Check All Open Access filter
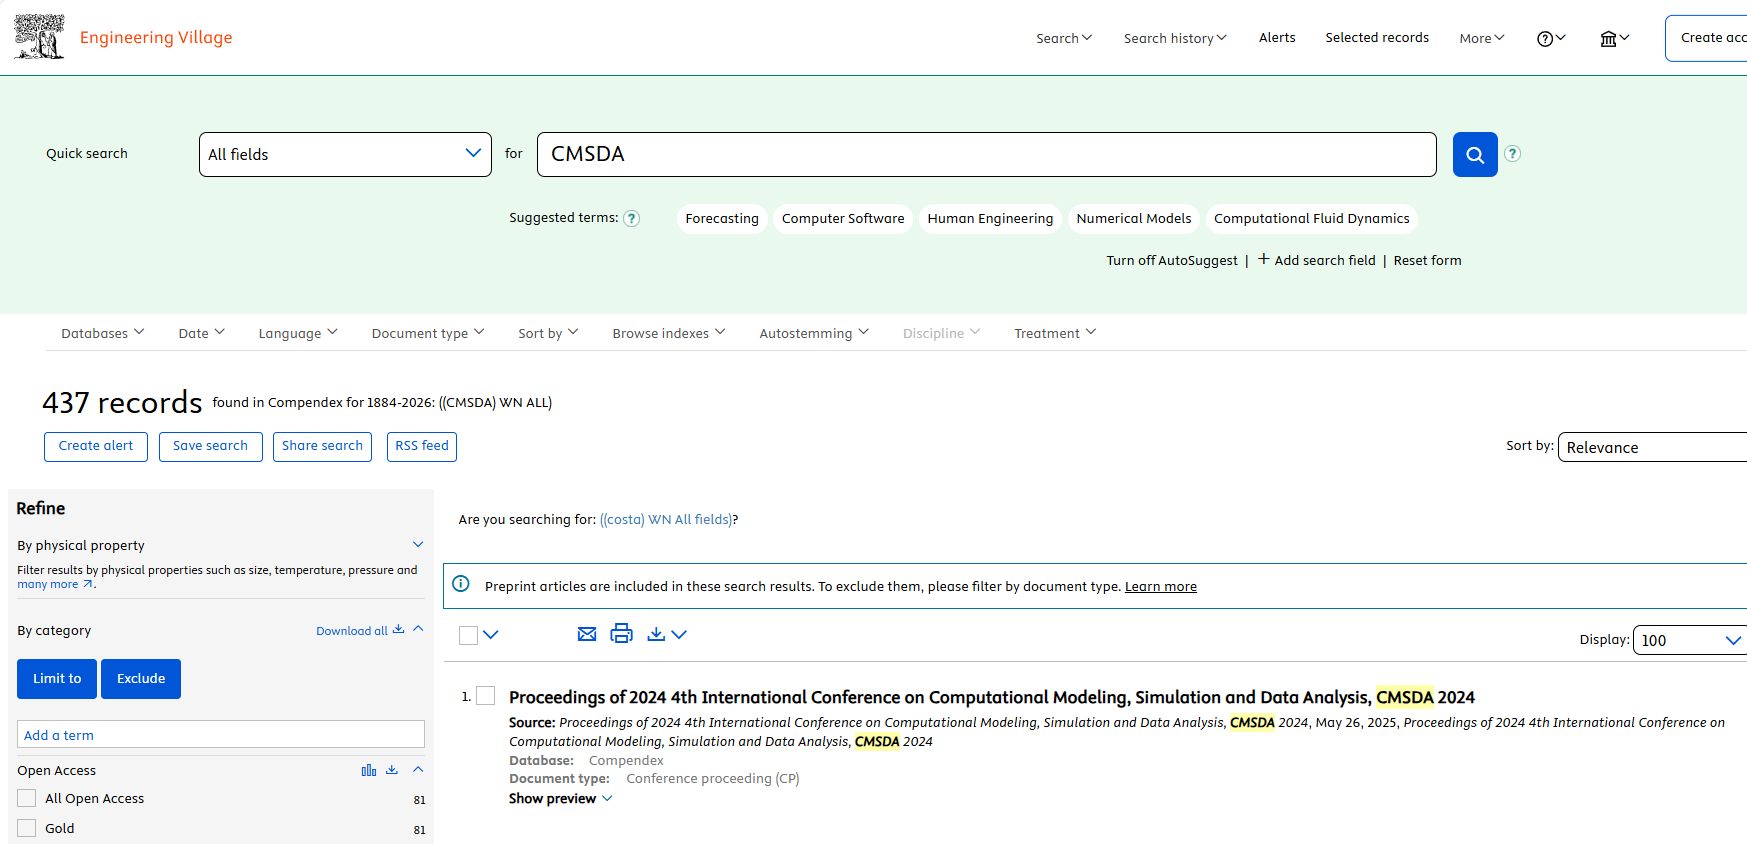This screenshot has width=1747, height=844. point(27,798)
